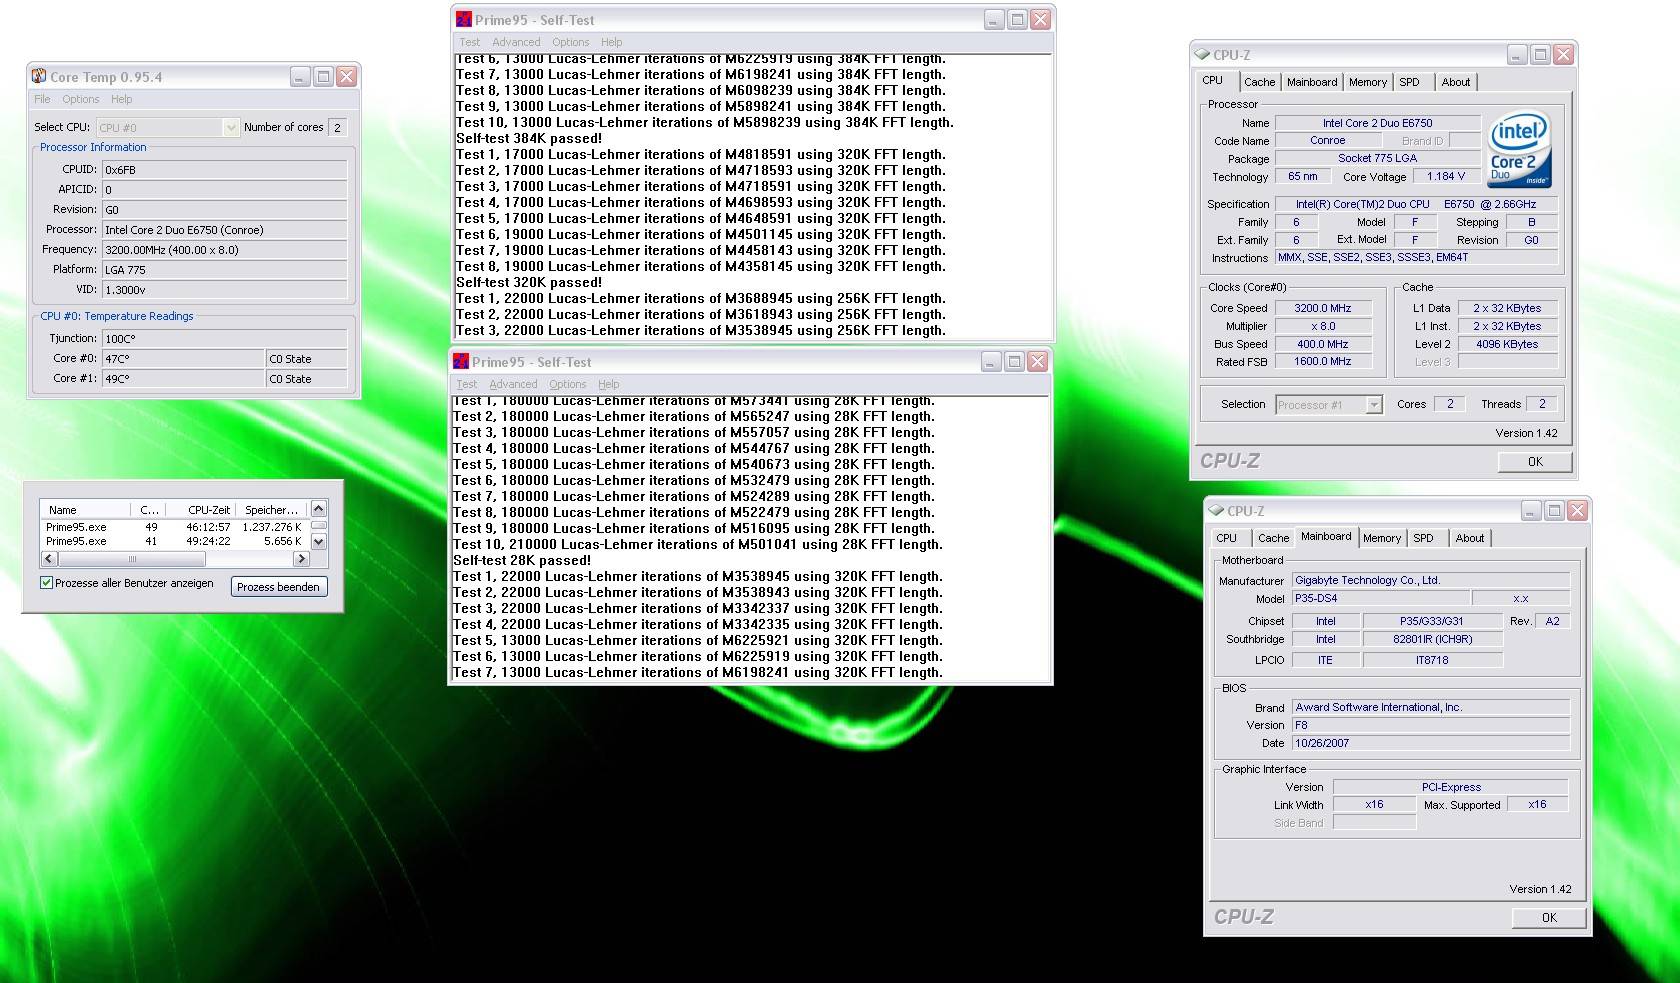Image resolution: width=1680 pixels, height=983 pixels.
Task: Click the Model value P35-DS4 in CPU-Z
Action: pos(1380,598)
